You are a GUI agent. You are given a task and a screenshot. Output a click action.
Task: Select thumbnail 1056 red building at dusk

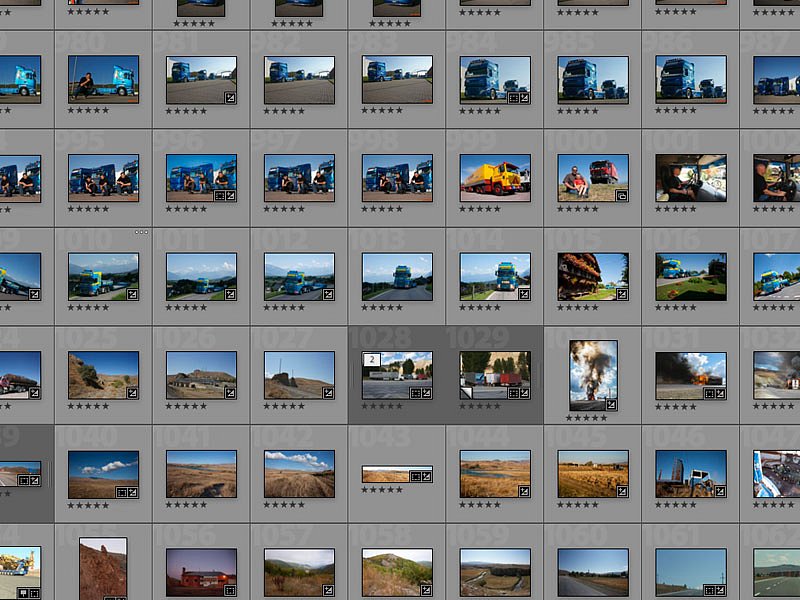(202, 572)
